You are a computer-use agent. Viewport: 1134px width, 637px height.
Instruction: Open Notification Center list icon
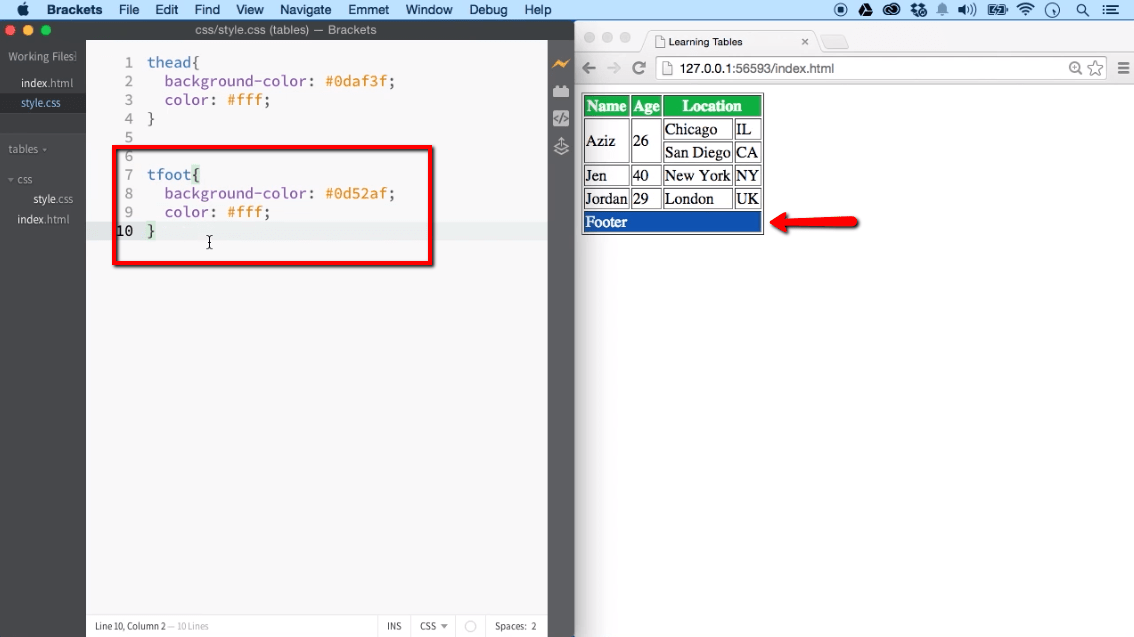coord(1111,9)
